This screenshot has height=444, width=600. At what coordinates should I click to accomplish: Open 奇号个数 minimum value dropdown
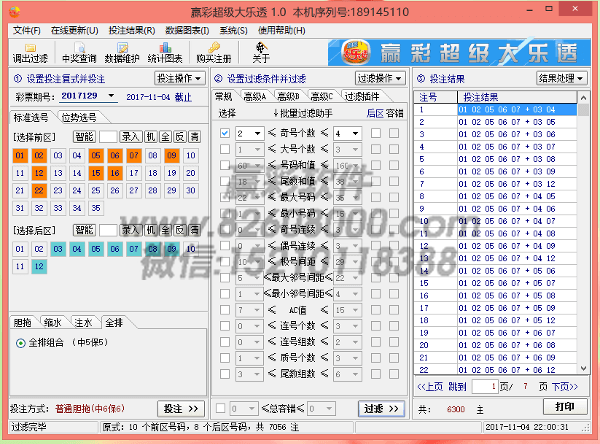tap(258, 133)
